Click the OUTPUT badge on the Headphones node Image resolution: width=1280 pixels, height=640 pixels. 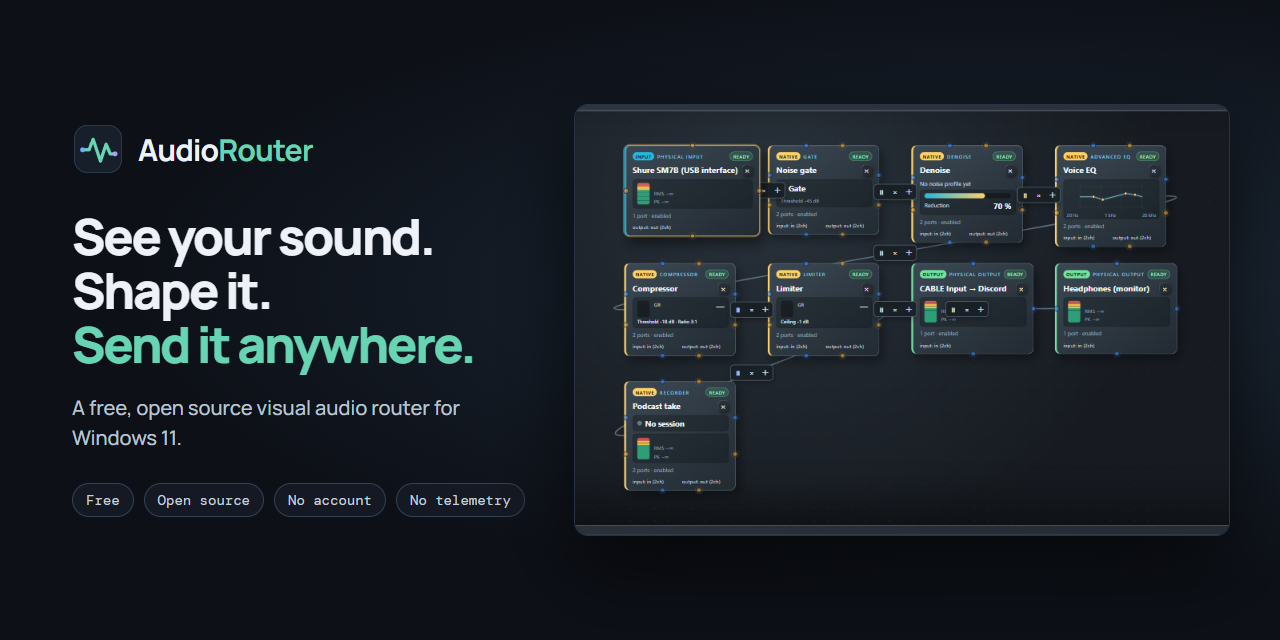click(1077, 274)
